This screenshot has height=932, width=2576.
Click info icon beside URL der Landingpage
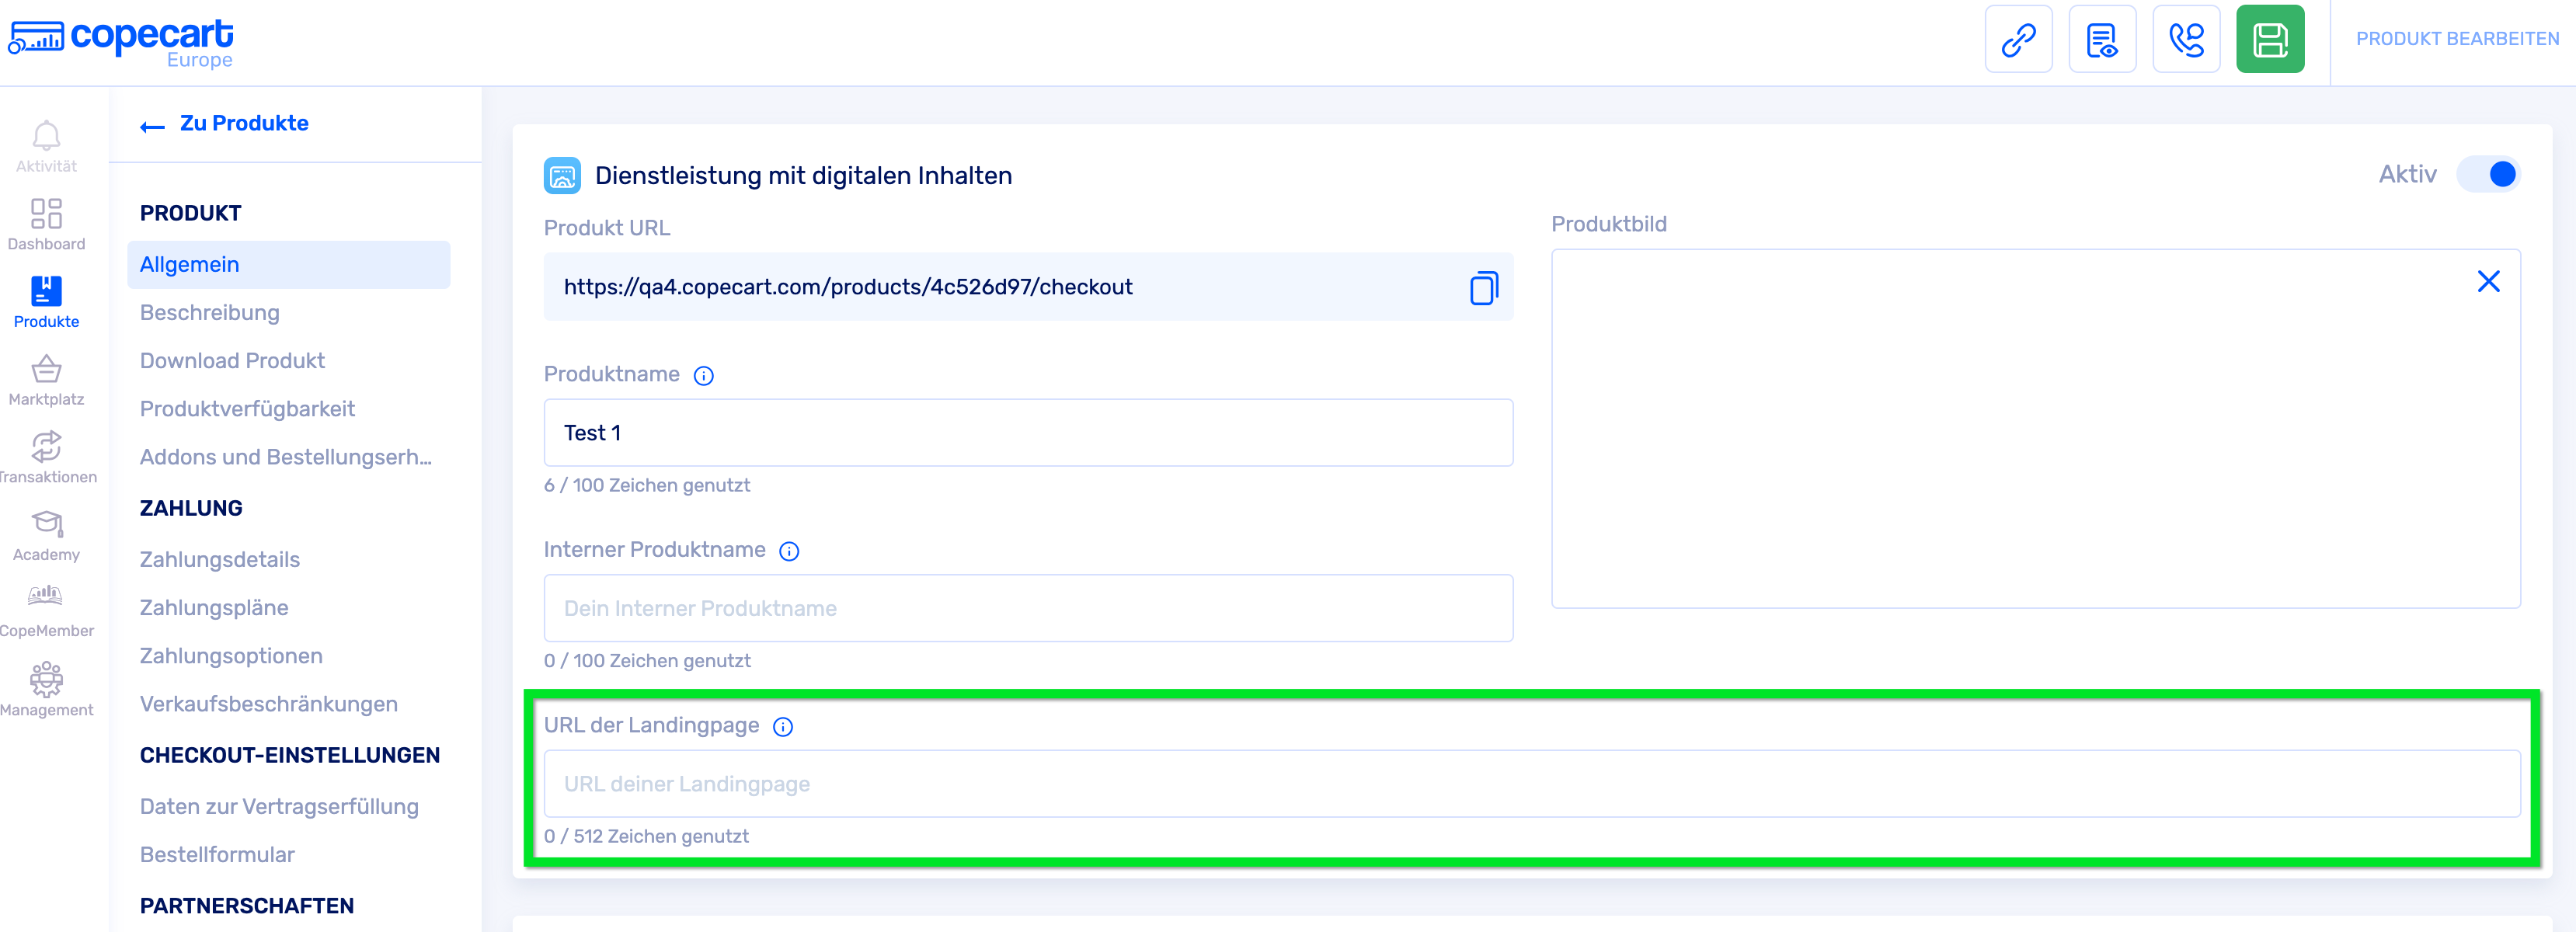click(783, 727)
